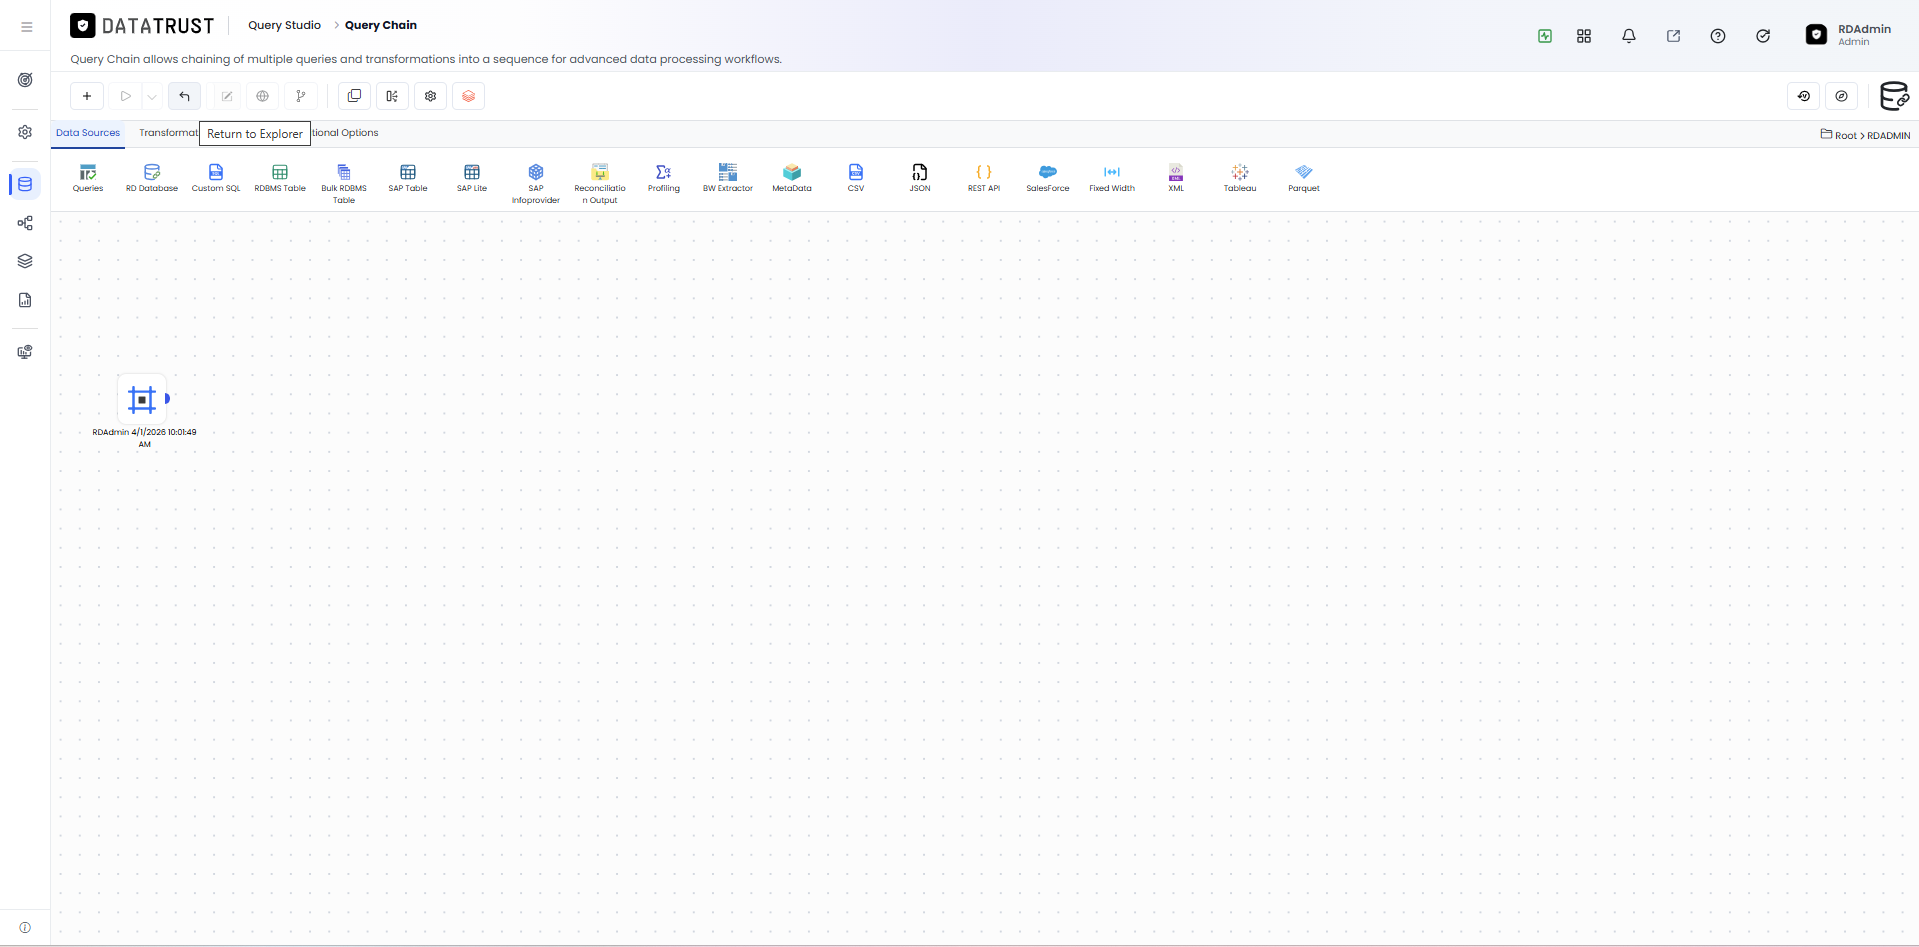Open the Transformations tab
1919x947 pixels.
[168, 133]
